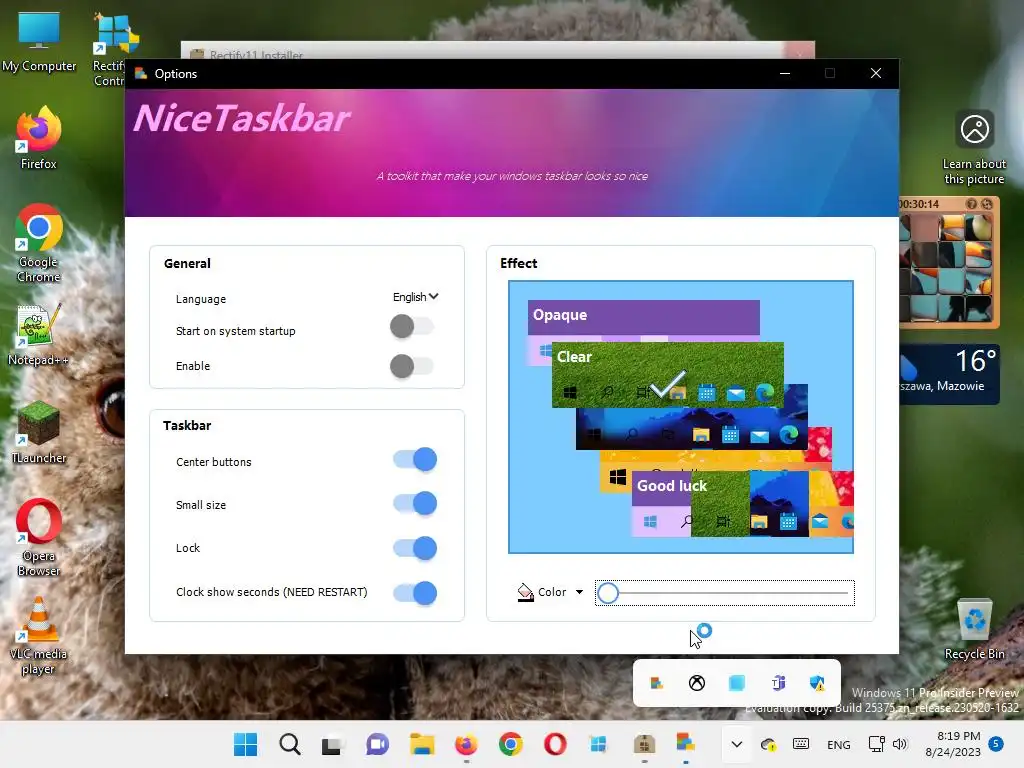
Task: Launch VLC media player shortcut
Action: coord(39,635)
